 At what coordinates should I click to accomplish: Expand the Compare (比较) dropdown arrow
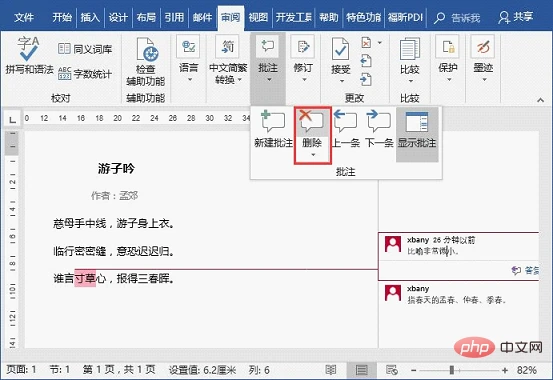[411, 81]
